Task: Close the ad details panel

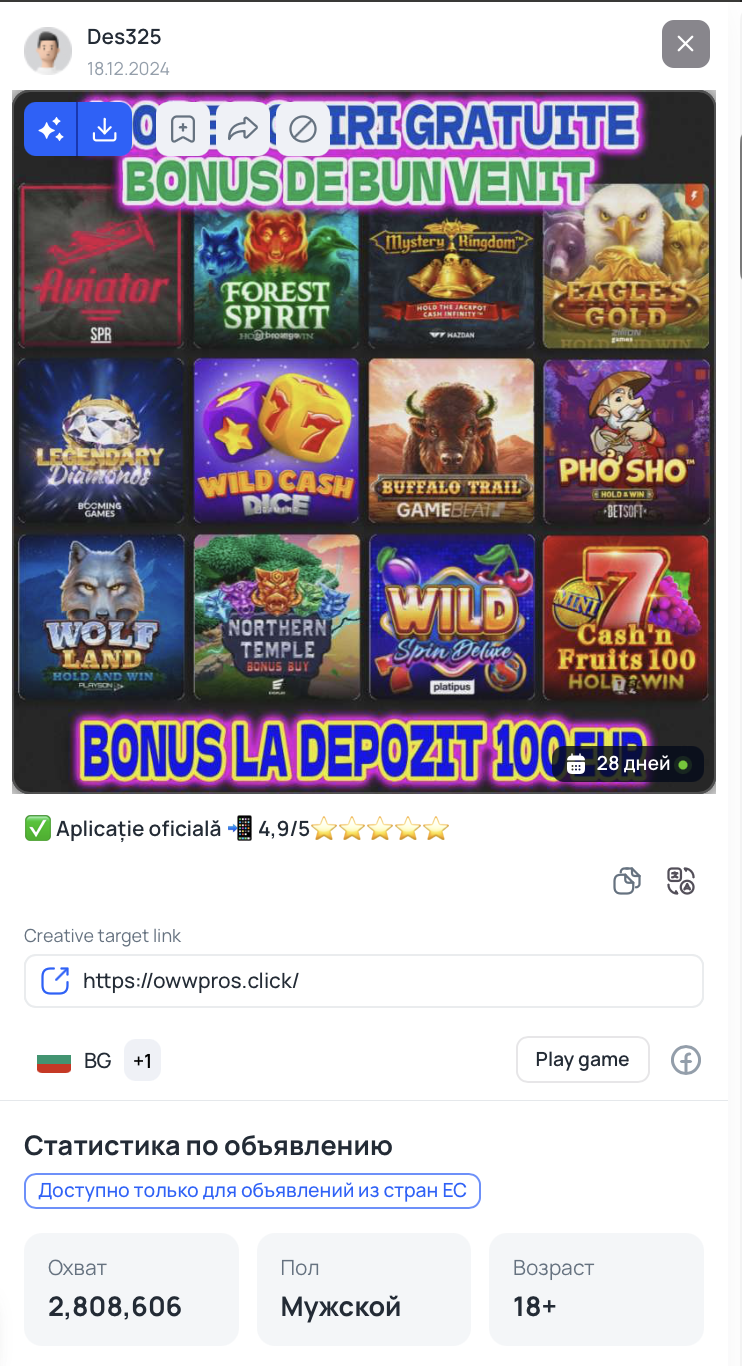Action: [x=686, y=44]
